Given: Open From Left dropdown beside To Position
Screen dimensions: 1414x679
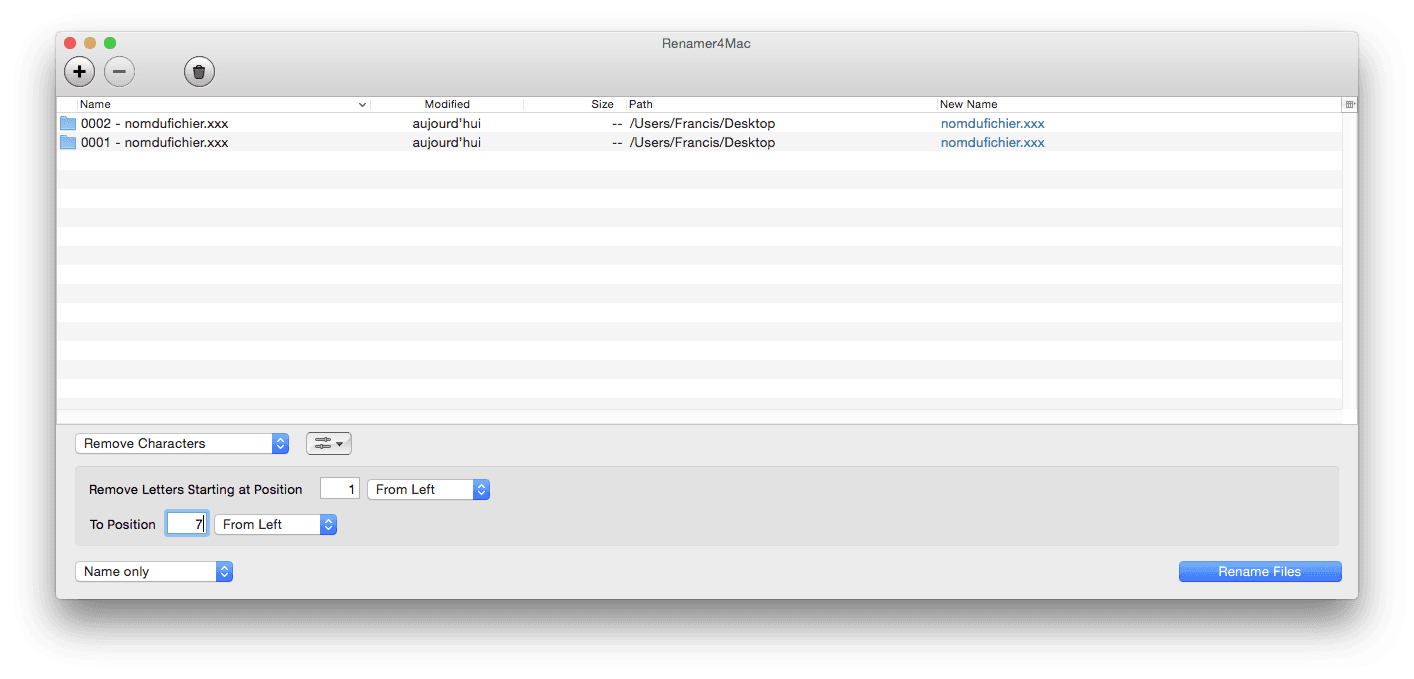Looking at the screenshot, I should [x=275, y=524].
